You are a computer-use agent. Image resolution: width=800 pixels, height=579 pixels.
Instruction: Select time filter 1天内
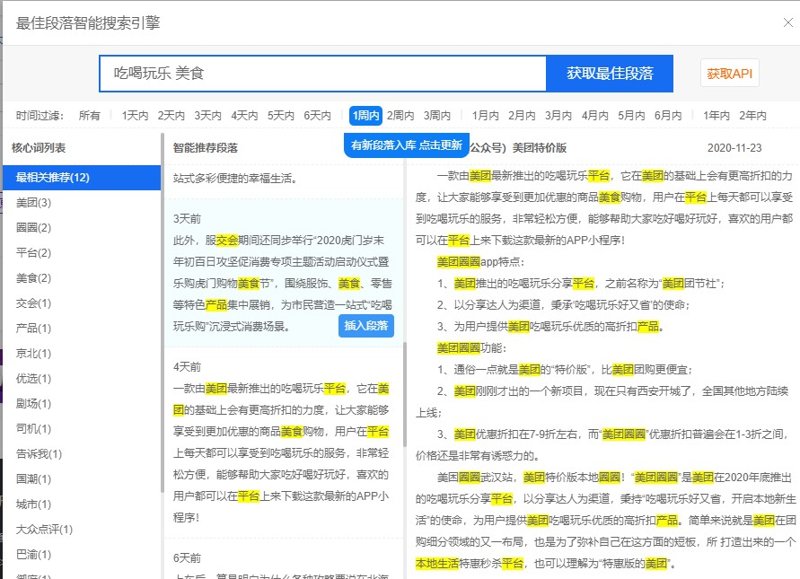[x=135, y=115]
